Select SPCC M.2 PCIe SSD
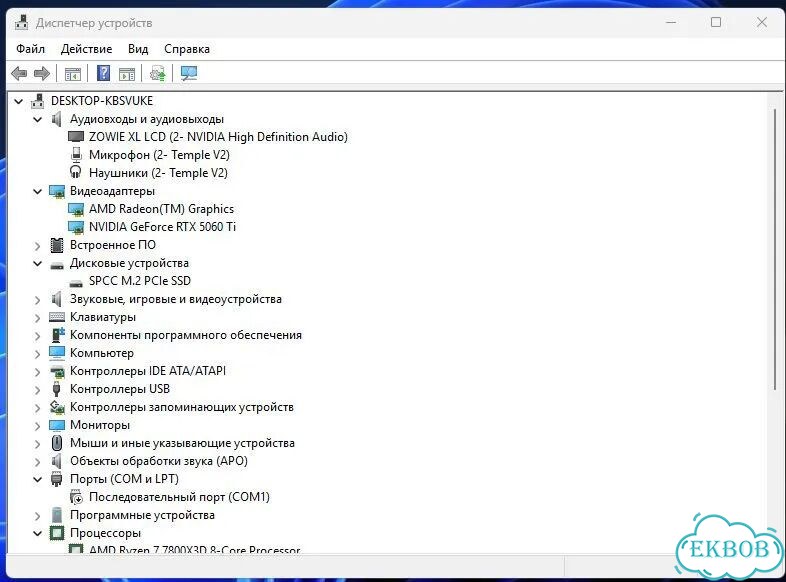Image resolution: width=786 pixels, height=582 pixels. click(x=140, y=281)
